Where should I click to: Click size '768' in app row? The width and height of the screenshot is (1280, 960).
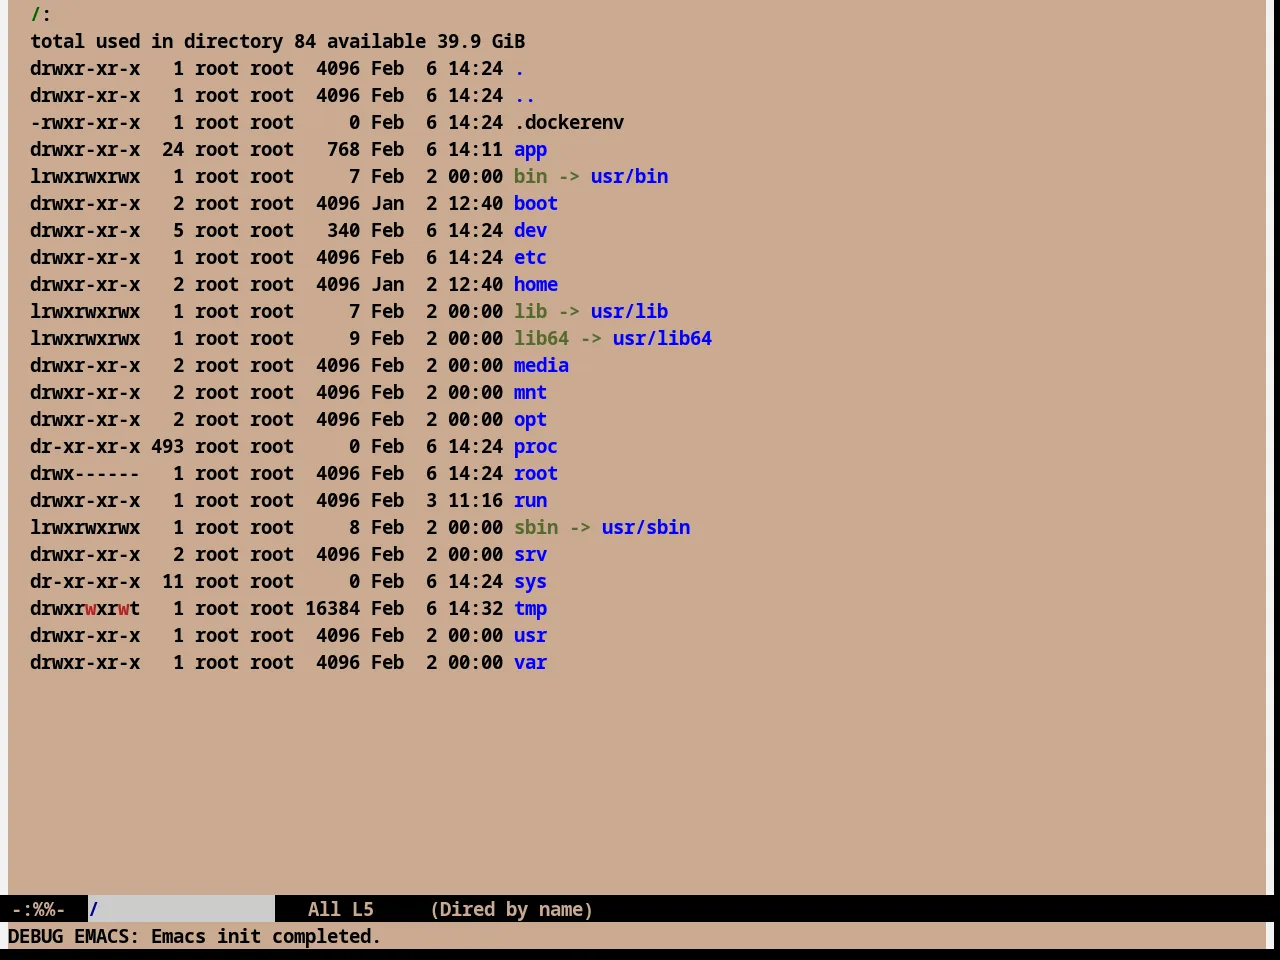pyautogui.click(x=343, y=150)
